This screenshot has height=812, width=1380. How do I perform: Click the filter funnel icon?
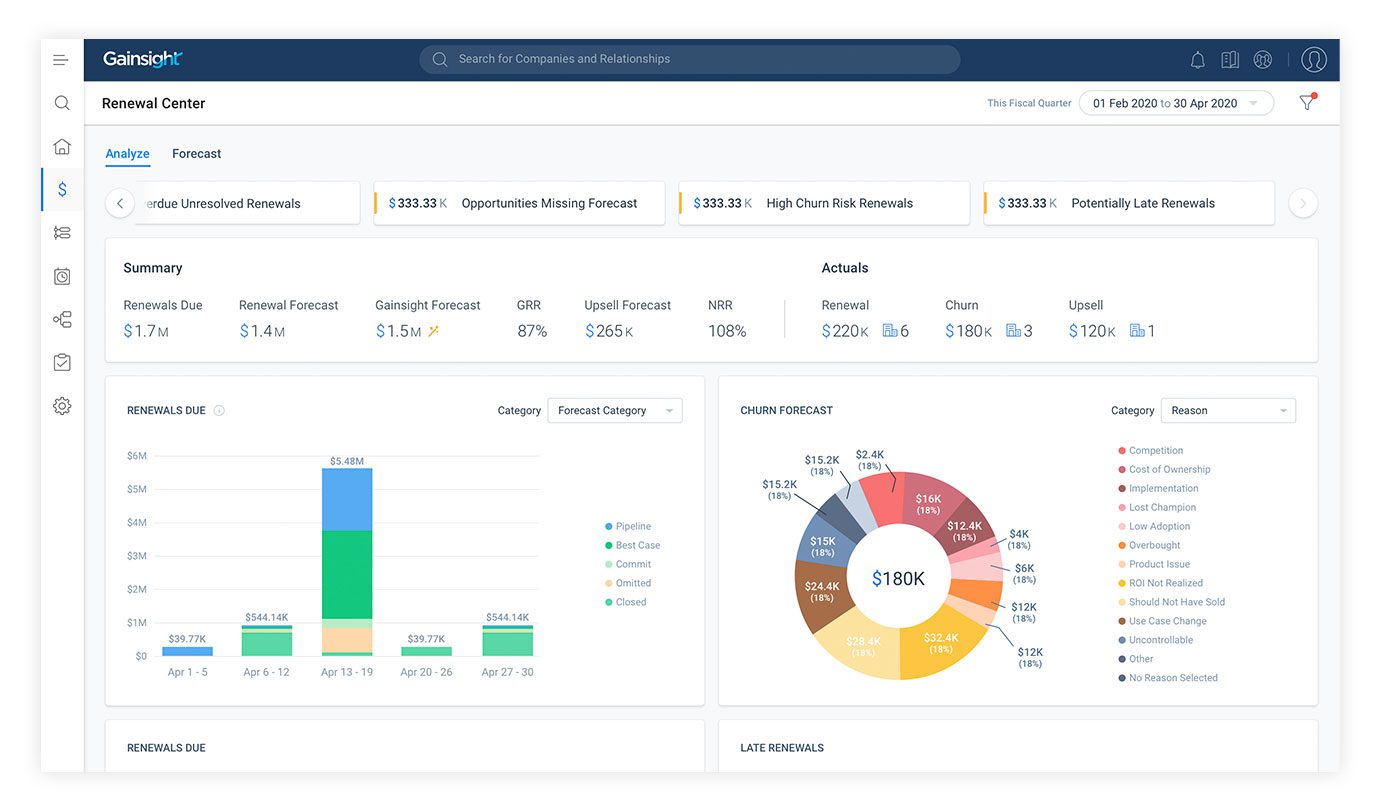(1306, 103)
